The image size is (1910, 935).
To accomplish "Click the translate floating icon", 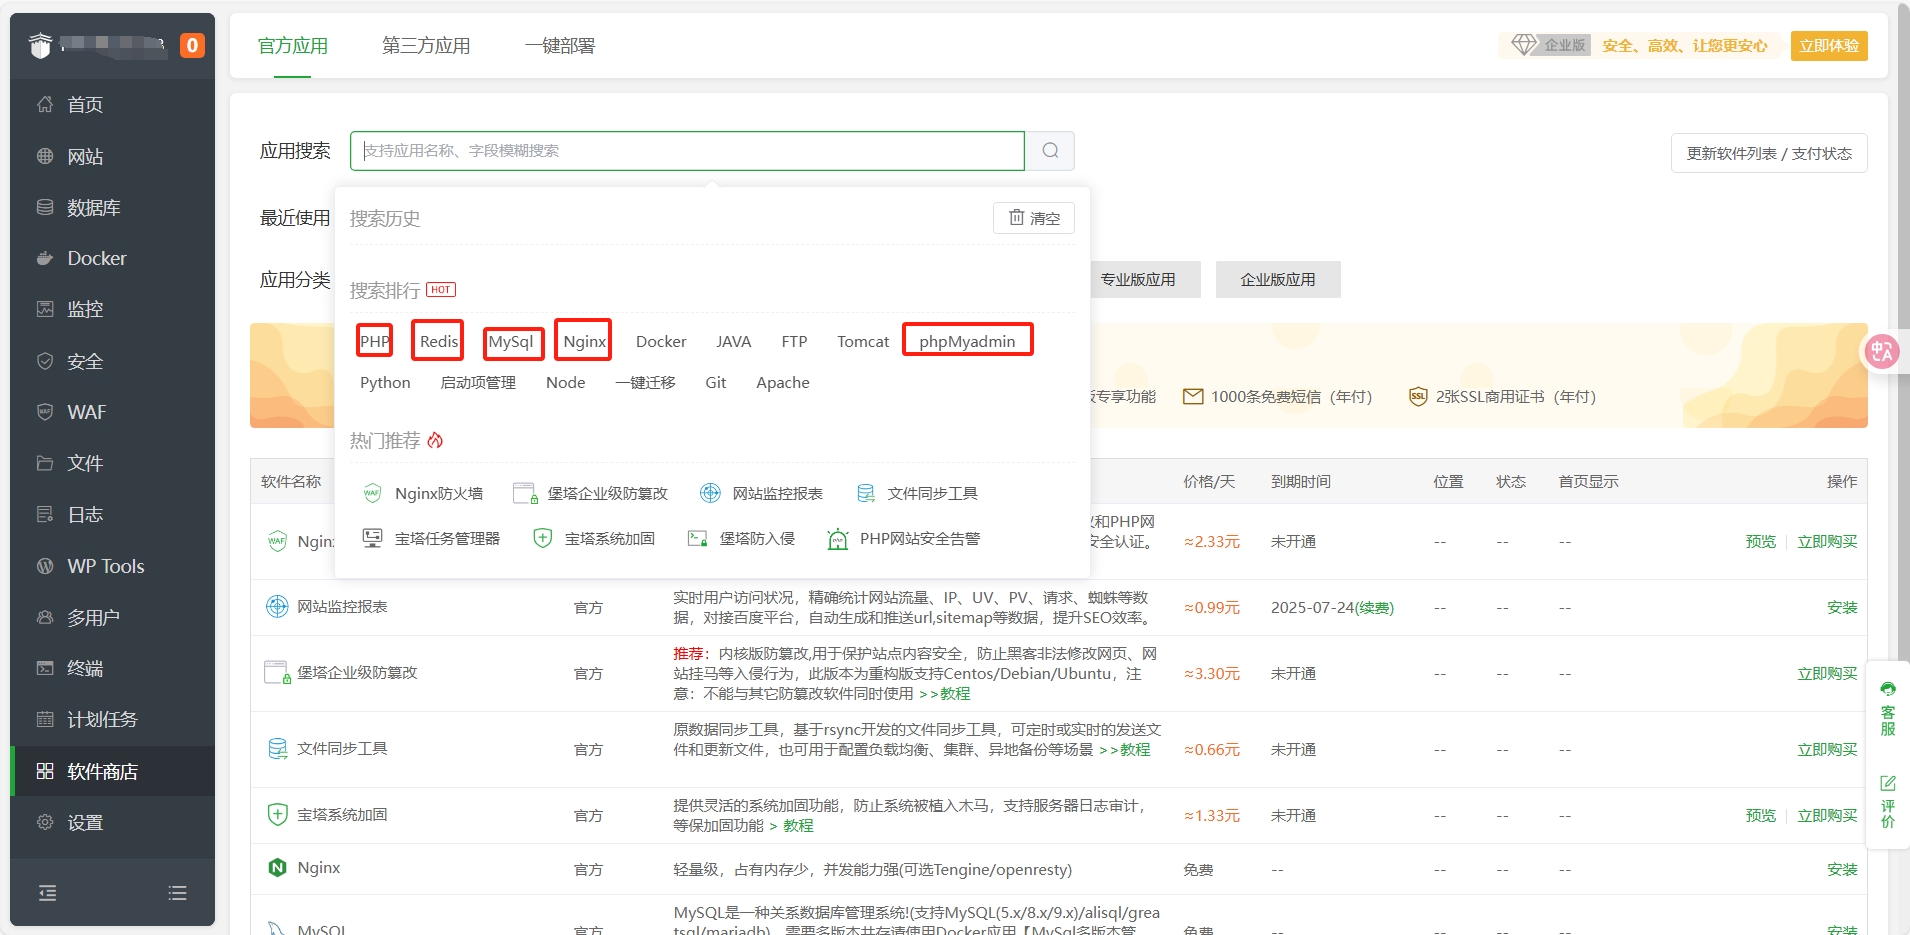I will (x=1881, y=351).
